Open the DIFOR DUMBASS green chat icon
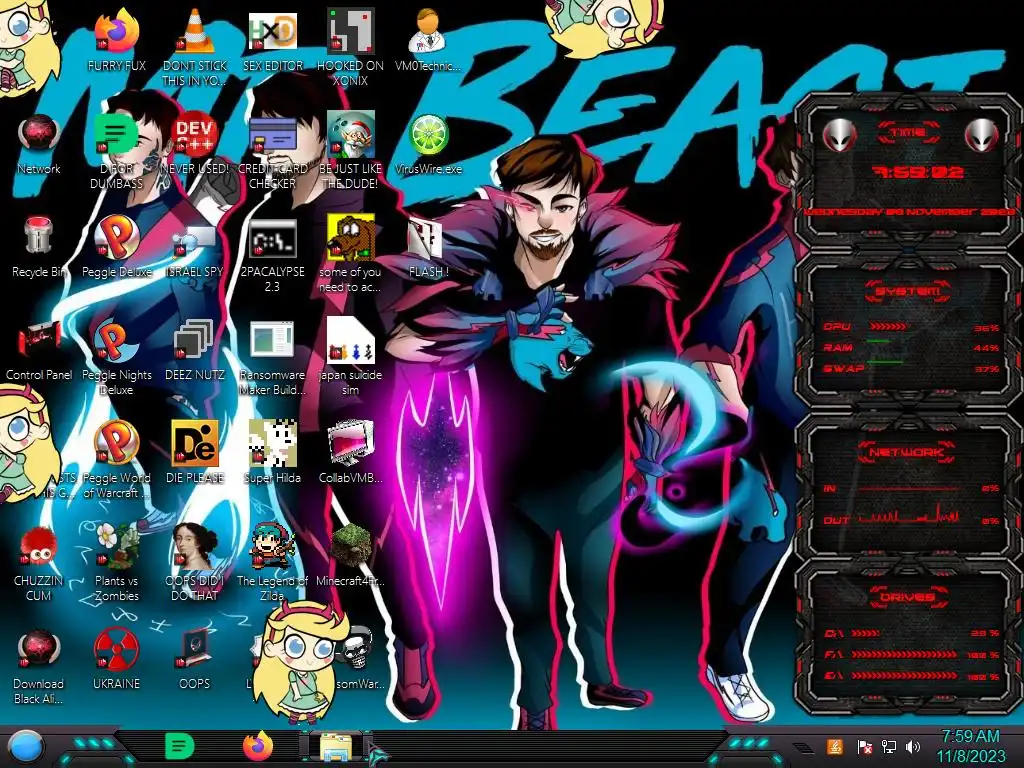Viewport: 1024px width, 768px height. (x=116, y=135)
